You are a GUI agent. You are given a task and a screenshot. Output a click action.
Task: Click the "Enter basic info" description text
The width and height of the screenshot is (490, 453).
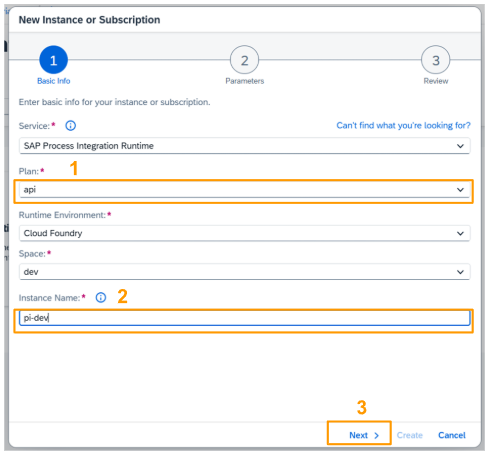(x=114, y=102)
